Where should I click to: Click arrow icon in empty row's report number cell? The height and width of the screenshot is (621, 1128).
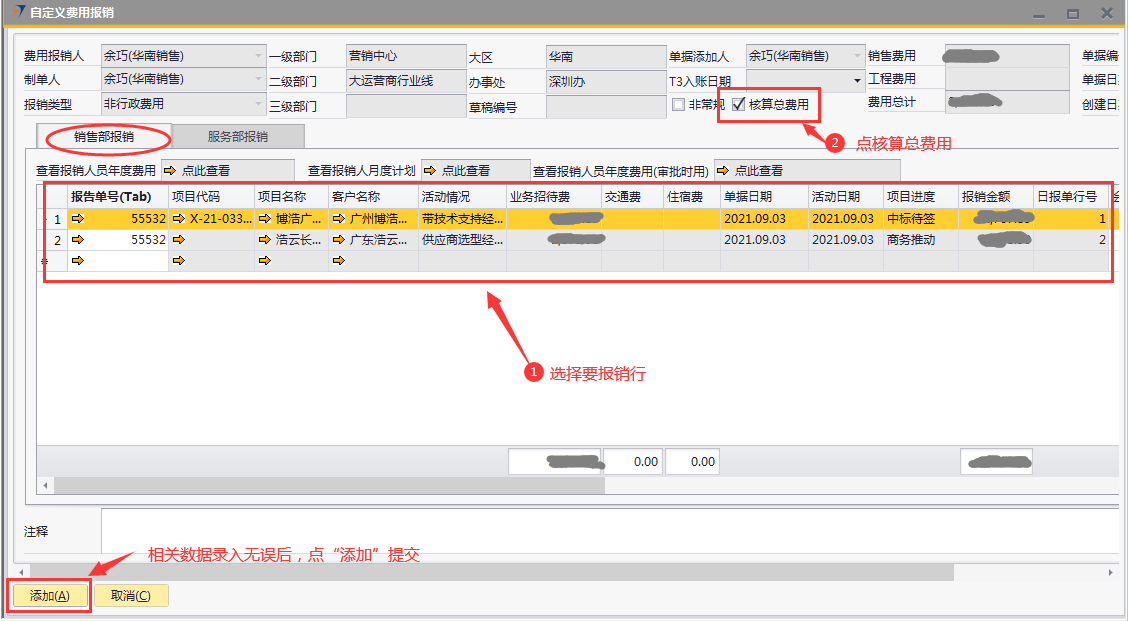[78, 261]
